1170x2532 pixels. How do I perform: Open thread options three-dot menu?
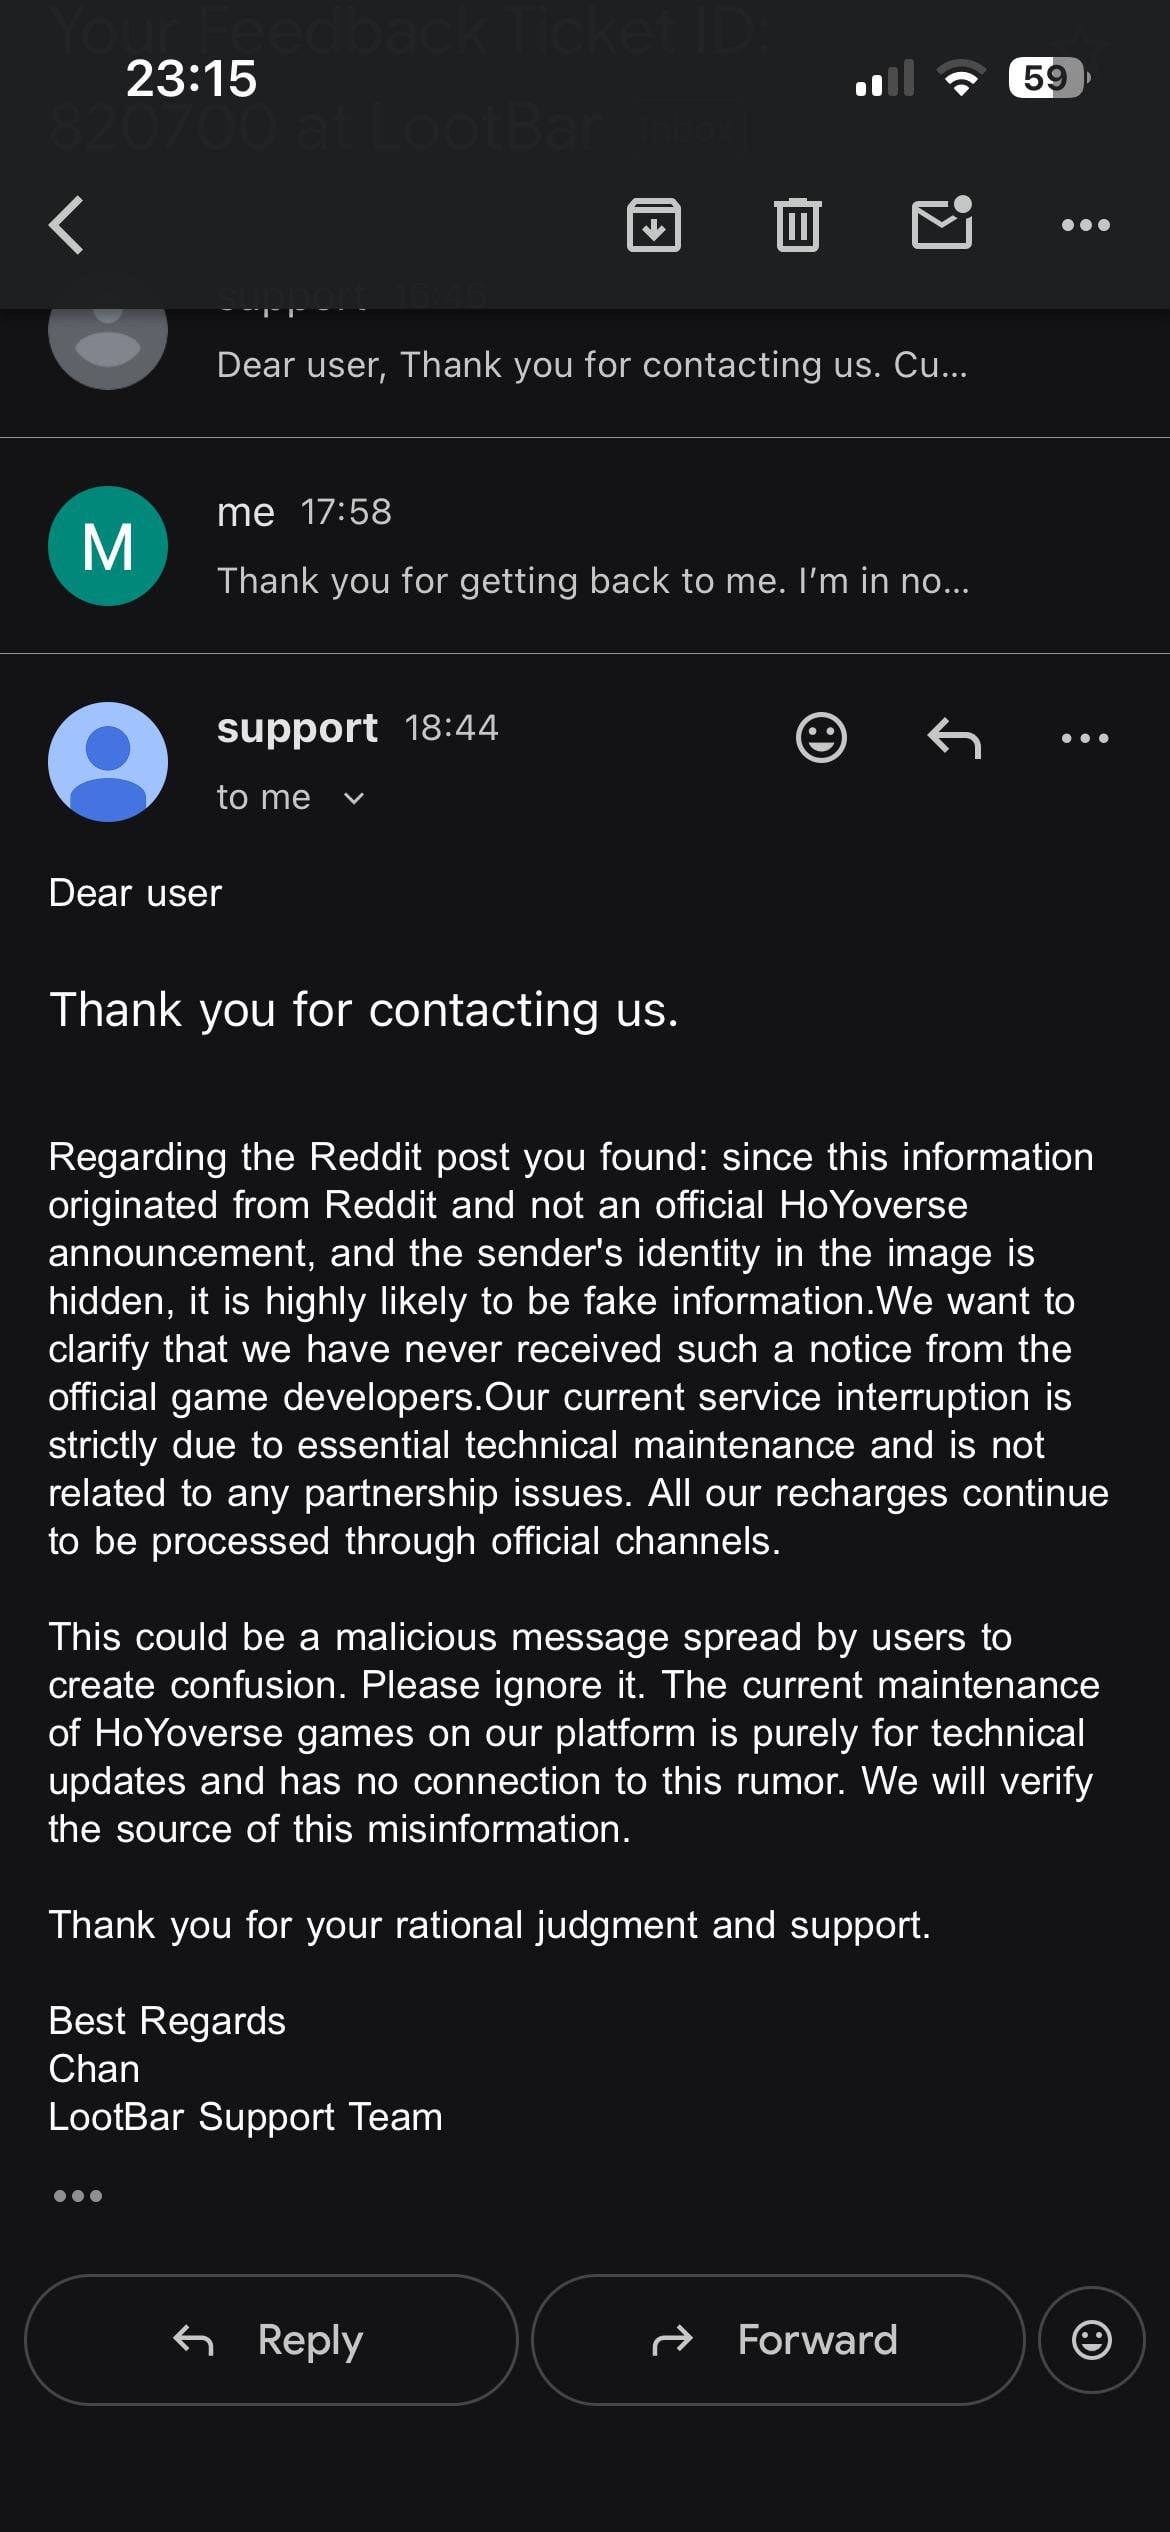point(1085,225)
